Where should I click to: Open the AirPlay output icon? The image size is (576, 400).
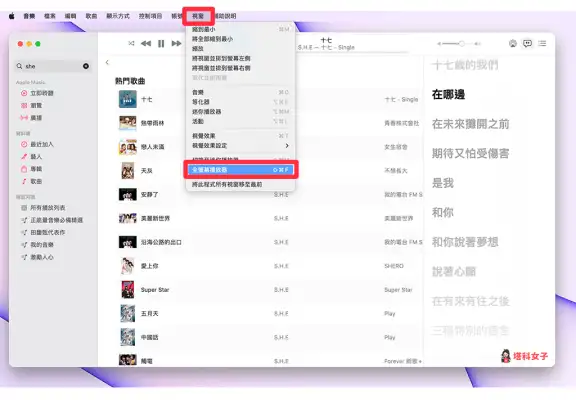point(513,43)
